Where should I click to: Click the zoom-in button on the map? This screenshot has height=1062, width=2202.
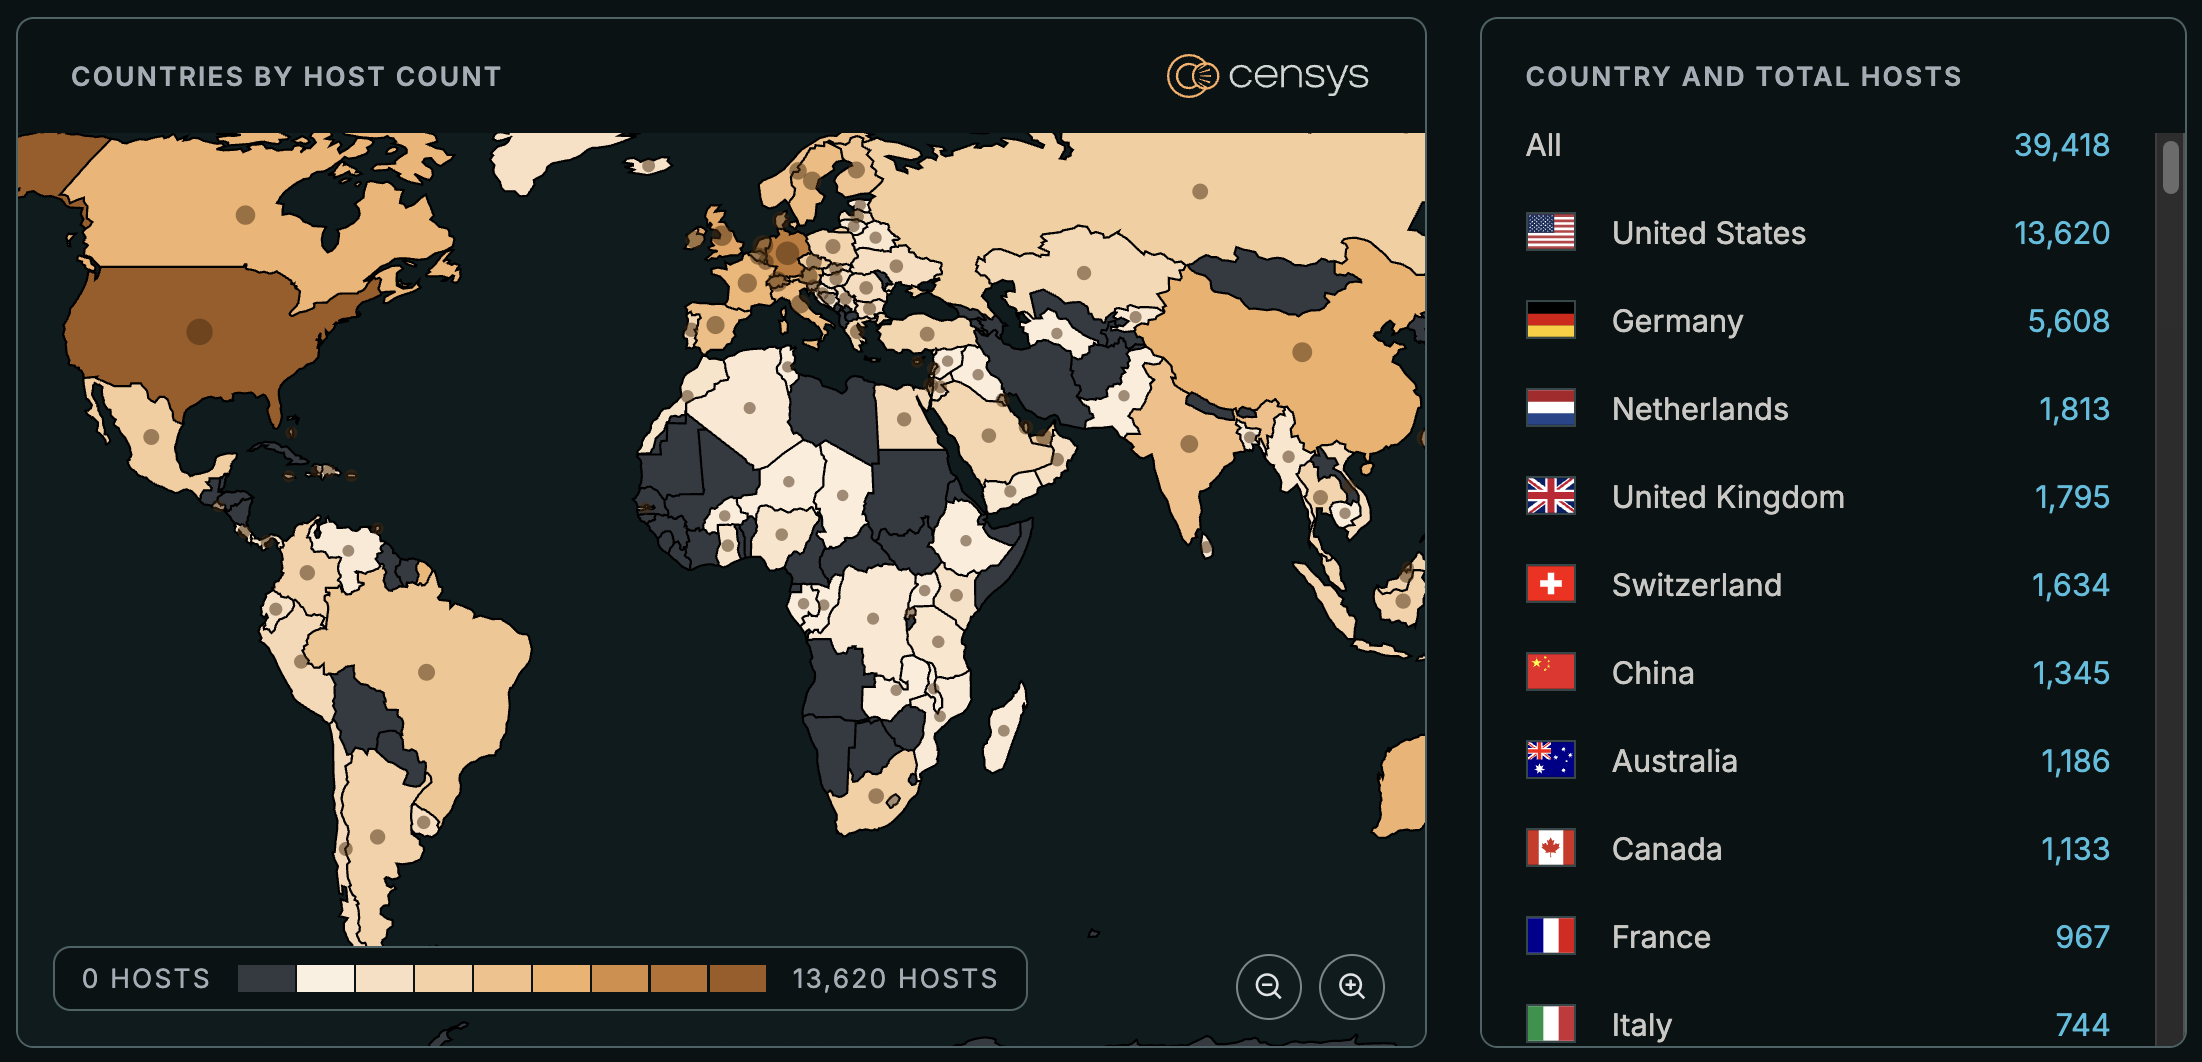(x=1352, y=986)
